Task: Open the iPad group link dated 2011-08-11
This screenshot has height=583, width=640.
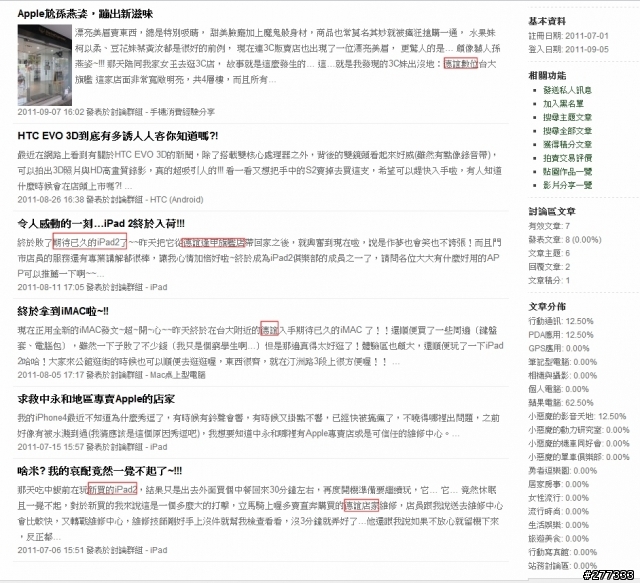Action: (158, 287)
